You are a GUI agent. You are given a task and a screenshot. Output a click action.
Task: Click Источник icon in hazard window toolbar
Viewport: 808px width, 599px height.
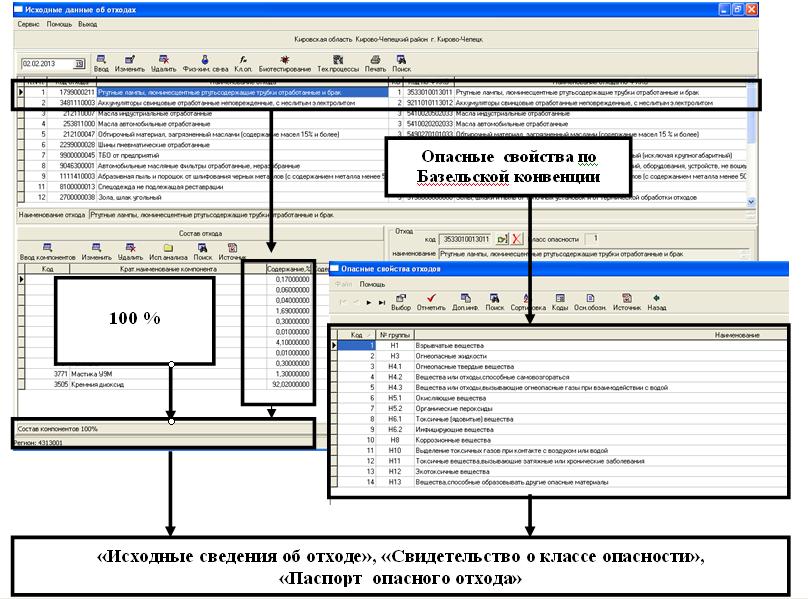pyautogui.click(x=625, y=301)
